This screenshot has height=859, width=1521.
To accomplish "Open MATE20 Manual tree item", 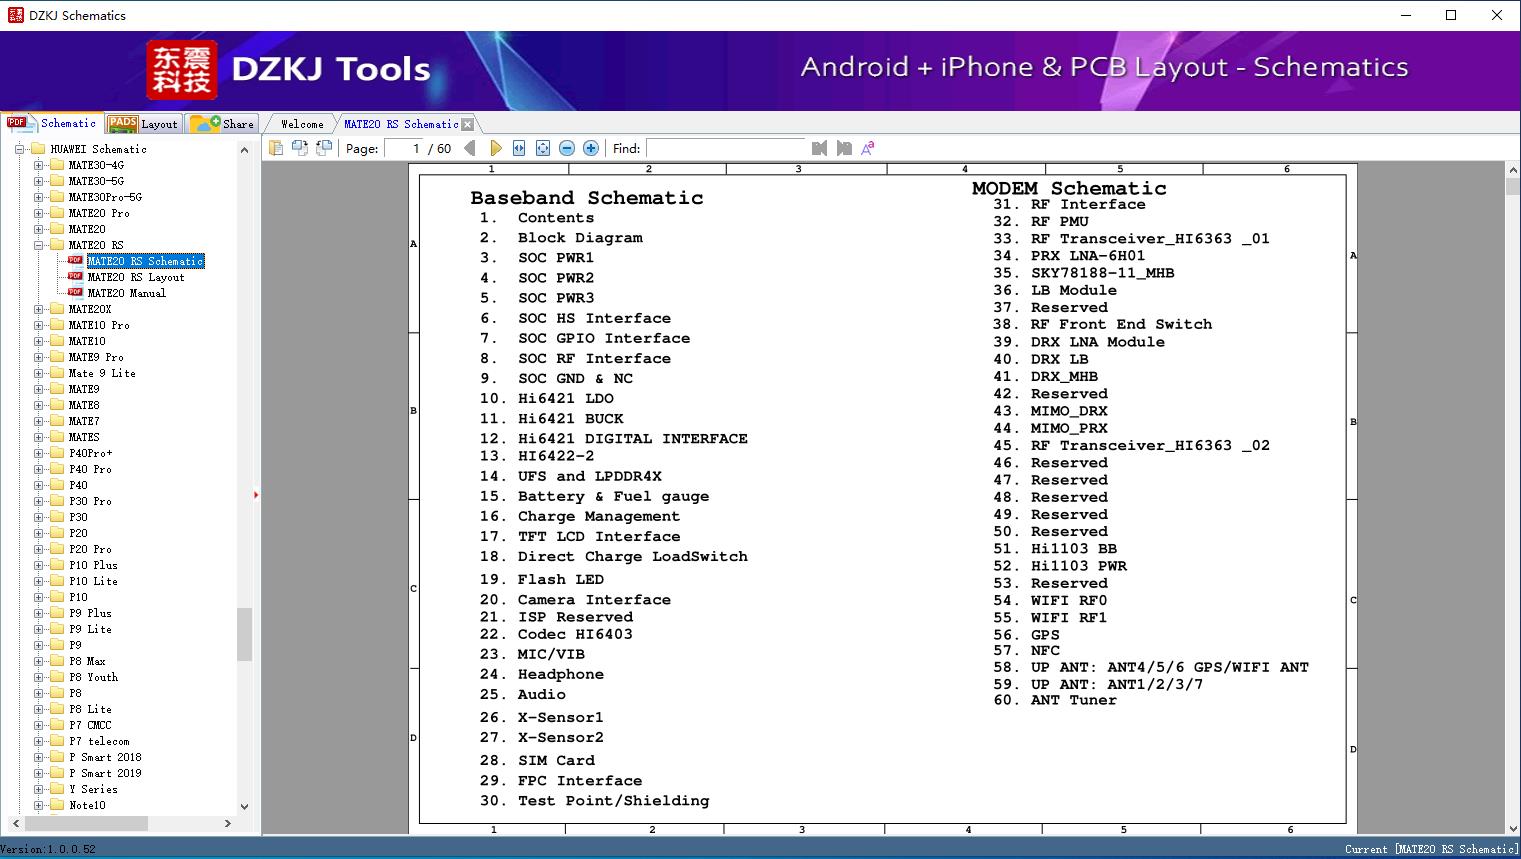I will (x=127, y=293).
